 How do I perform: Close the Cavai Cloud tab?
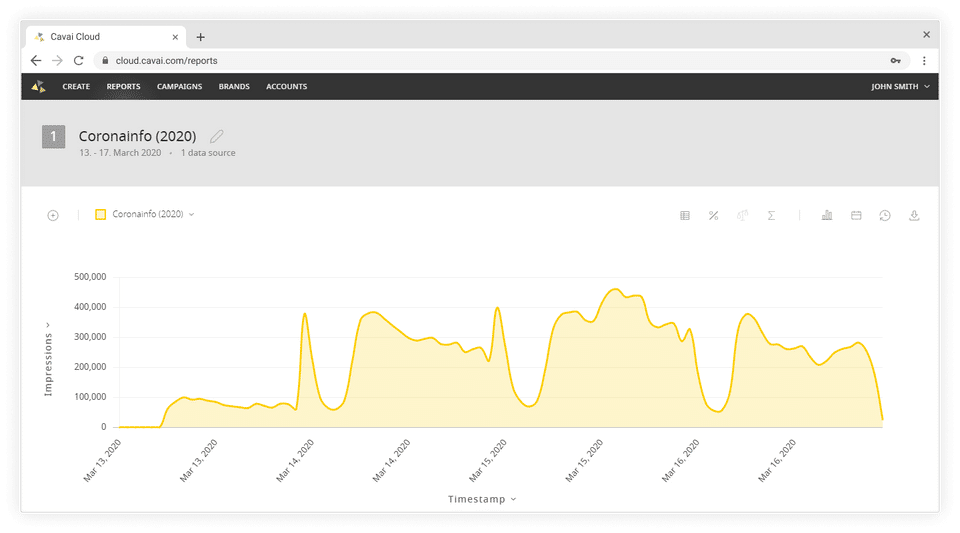point(175,37)
